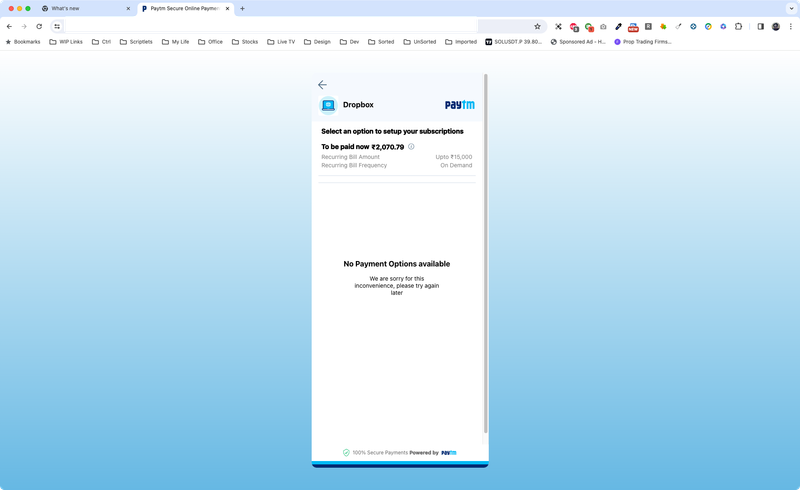Screen dimensions: 800x490
Task: Click 'Recurring Bill Frequency' label
Action: [354, 165]
